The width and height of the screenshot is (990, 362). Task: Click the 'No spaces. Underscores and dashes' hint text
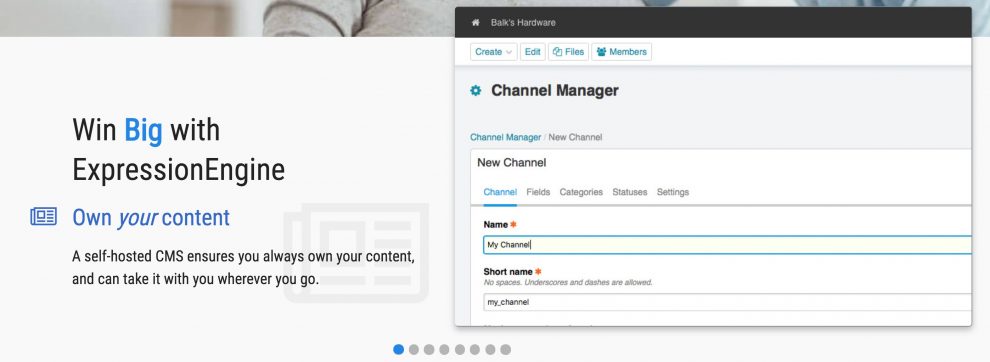[568, 282]
